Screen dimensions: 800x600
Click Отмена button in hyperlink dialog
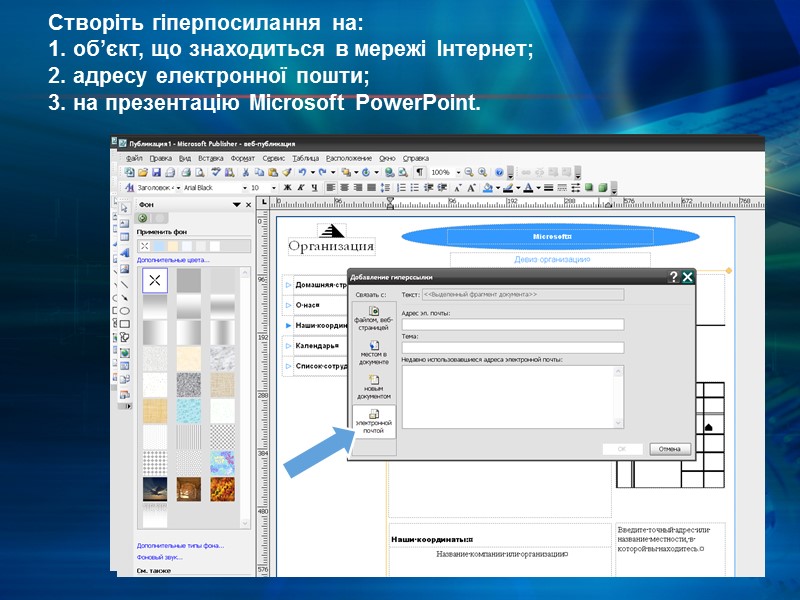(670, 449)
